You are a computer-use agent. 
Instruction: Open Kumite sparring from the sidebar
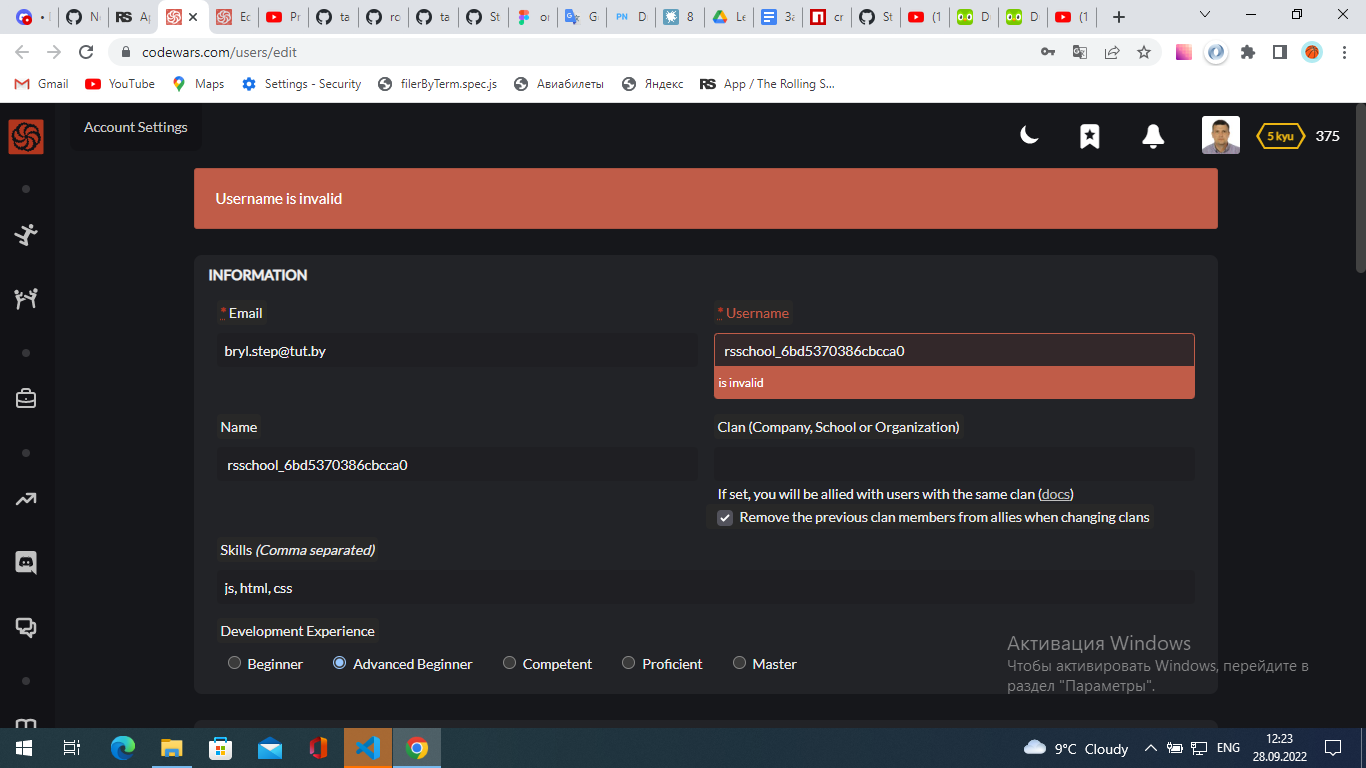point(24,298)
